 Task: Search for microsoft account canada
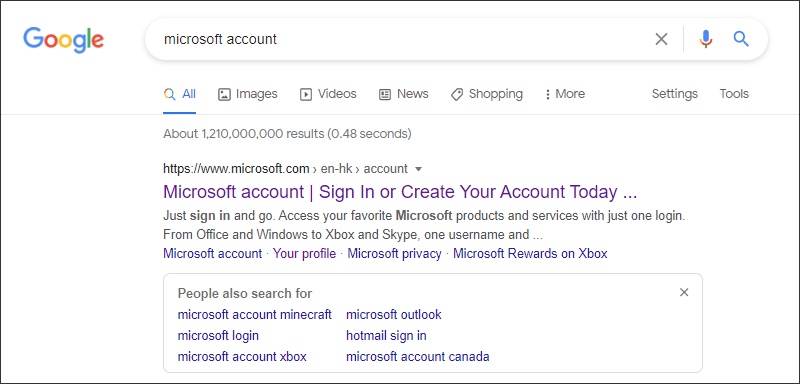click(418, 356)
